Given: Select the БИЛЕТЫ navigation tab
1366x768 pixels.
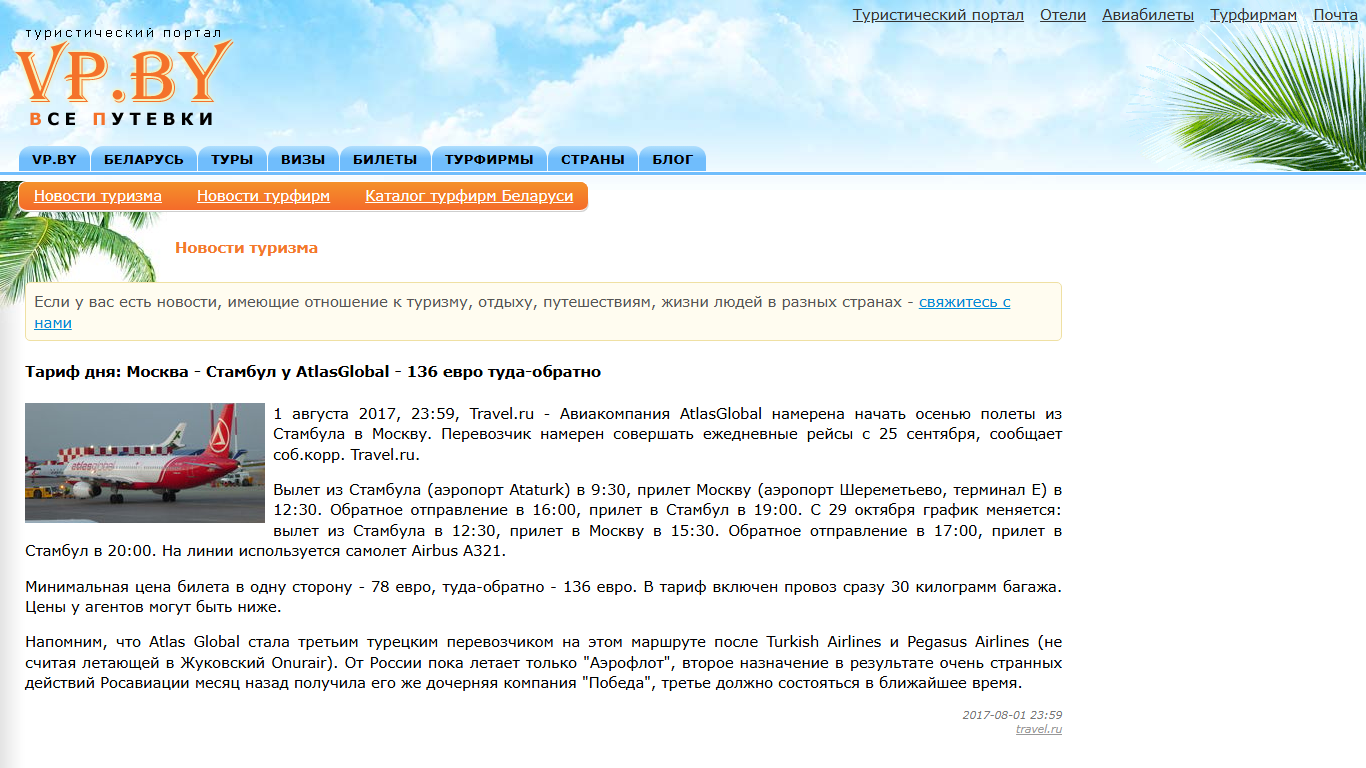Looking at the screenshot, I should click(385, 159).
